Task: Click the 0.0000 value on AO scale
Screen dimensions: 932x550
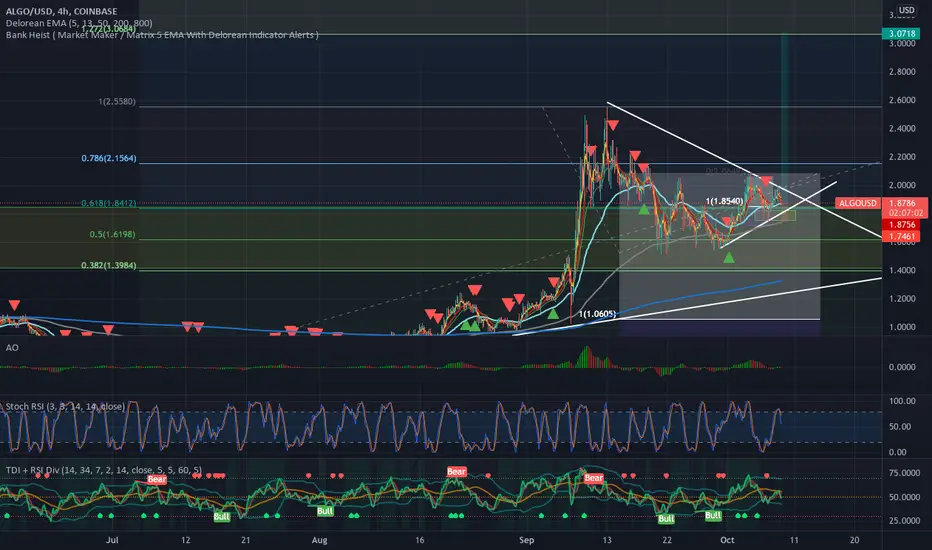Action: click(x=902, y=367)
